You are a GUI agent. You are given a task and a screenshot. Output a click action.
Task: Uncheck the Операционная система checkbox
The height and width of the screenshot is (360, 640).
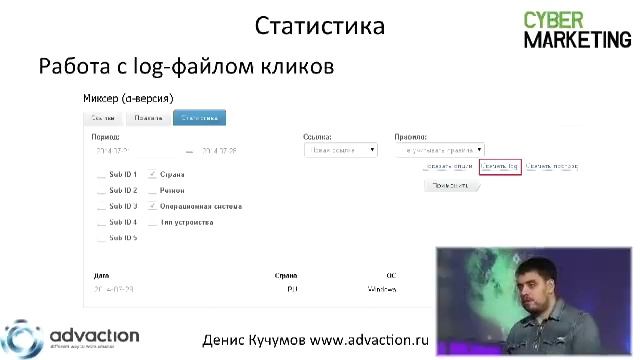[152, 206]
